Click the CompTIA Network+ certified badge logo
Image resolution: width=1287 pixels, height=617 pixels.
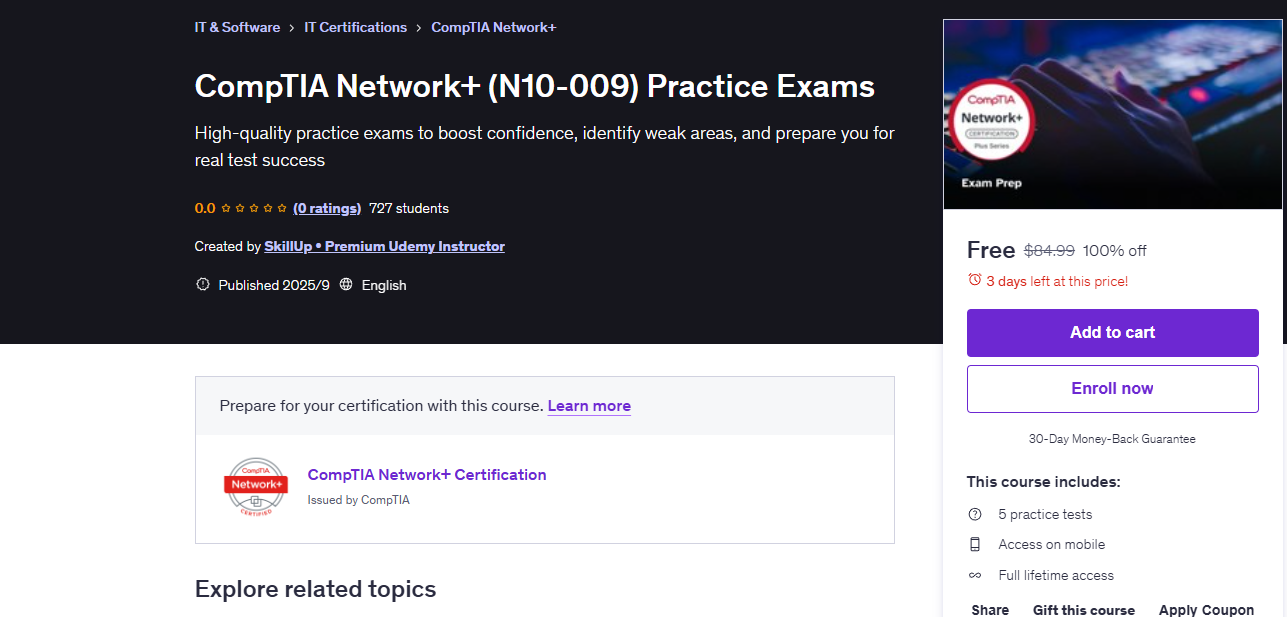click(x=255, y=487)
